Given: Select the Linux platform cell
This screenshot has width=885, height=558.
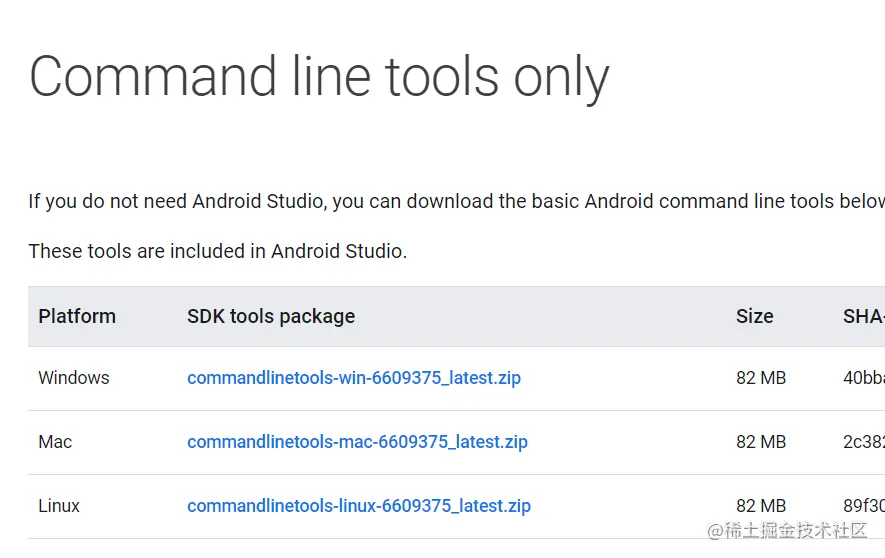Looking at the screenshot, I should 58,506.
